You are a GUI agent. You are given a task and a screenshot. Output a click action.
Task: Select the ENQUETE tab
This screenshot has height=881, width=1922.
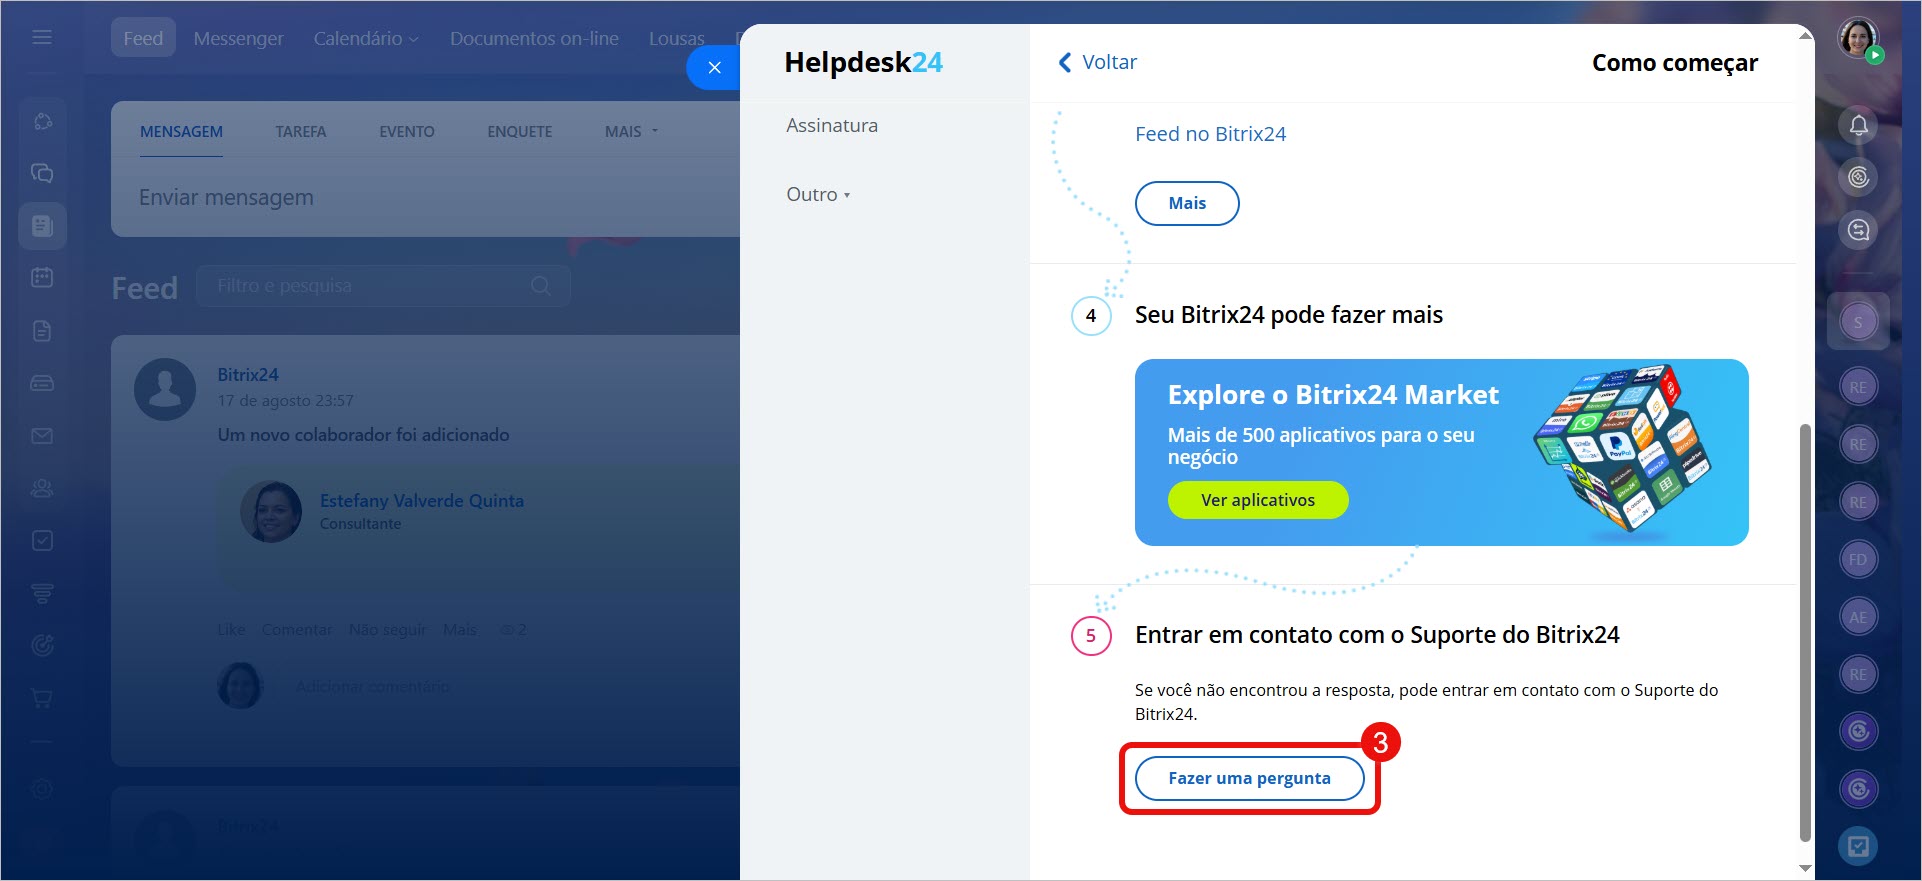tap(520, 132)
